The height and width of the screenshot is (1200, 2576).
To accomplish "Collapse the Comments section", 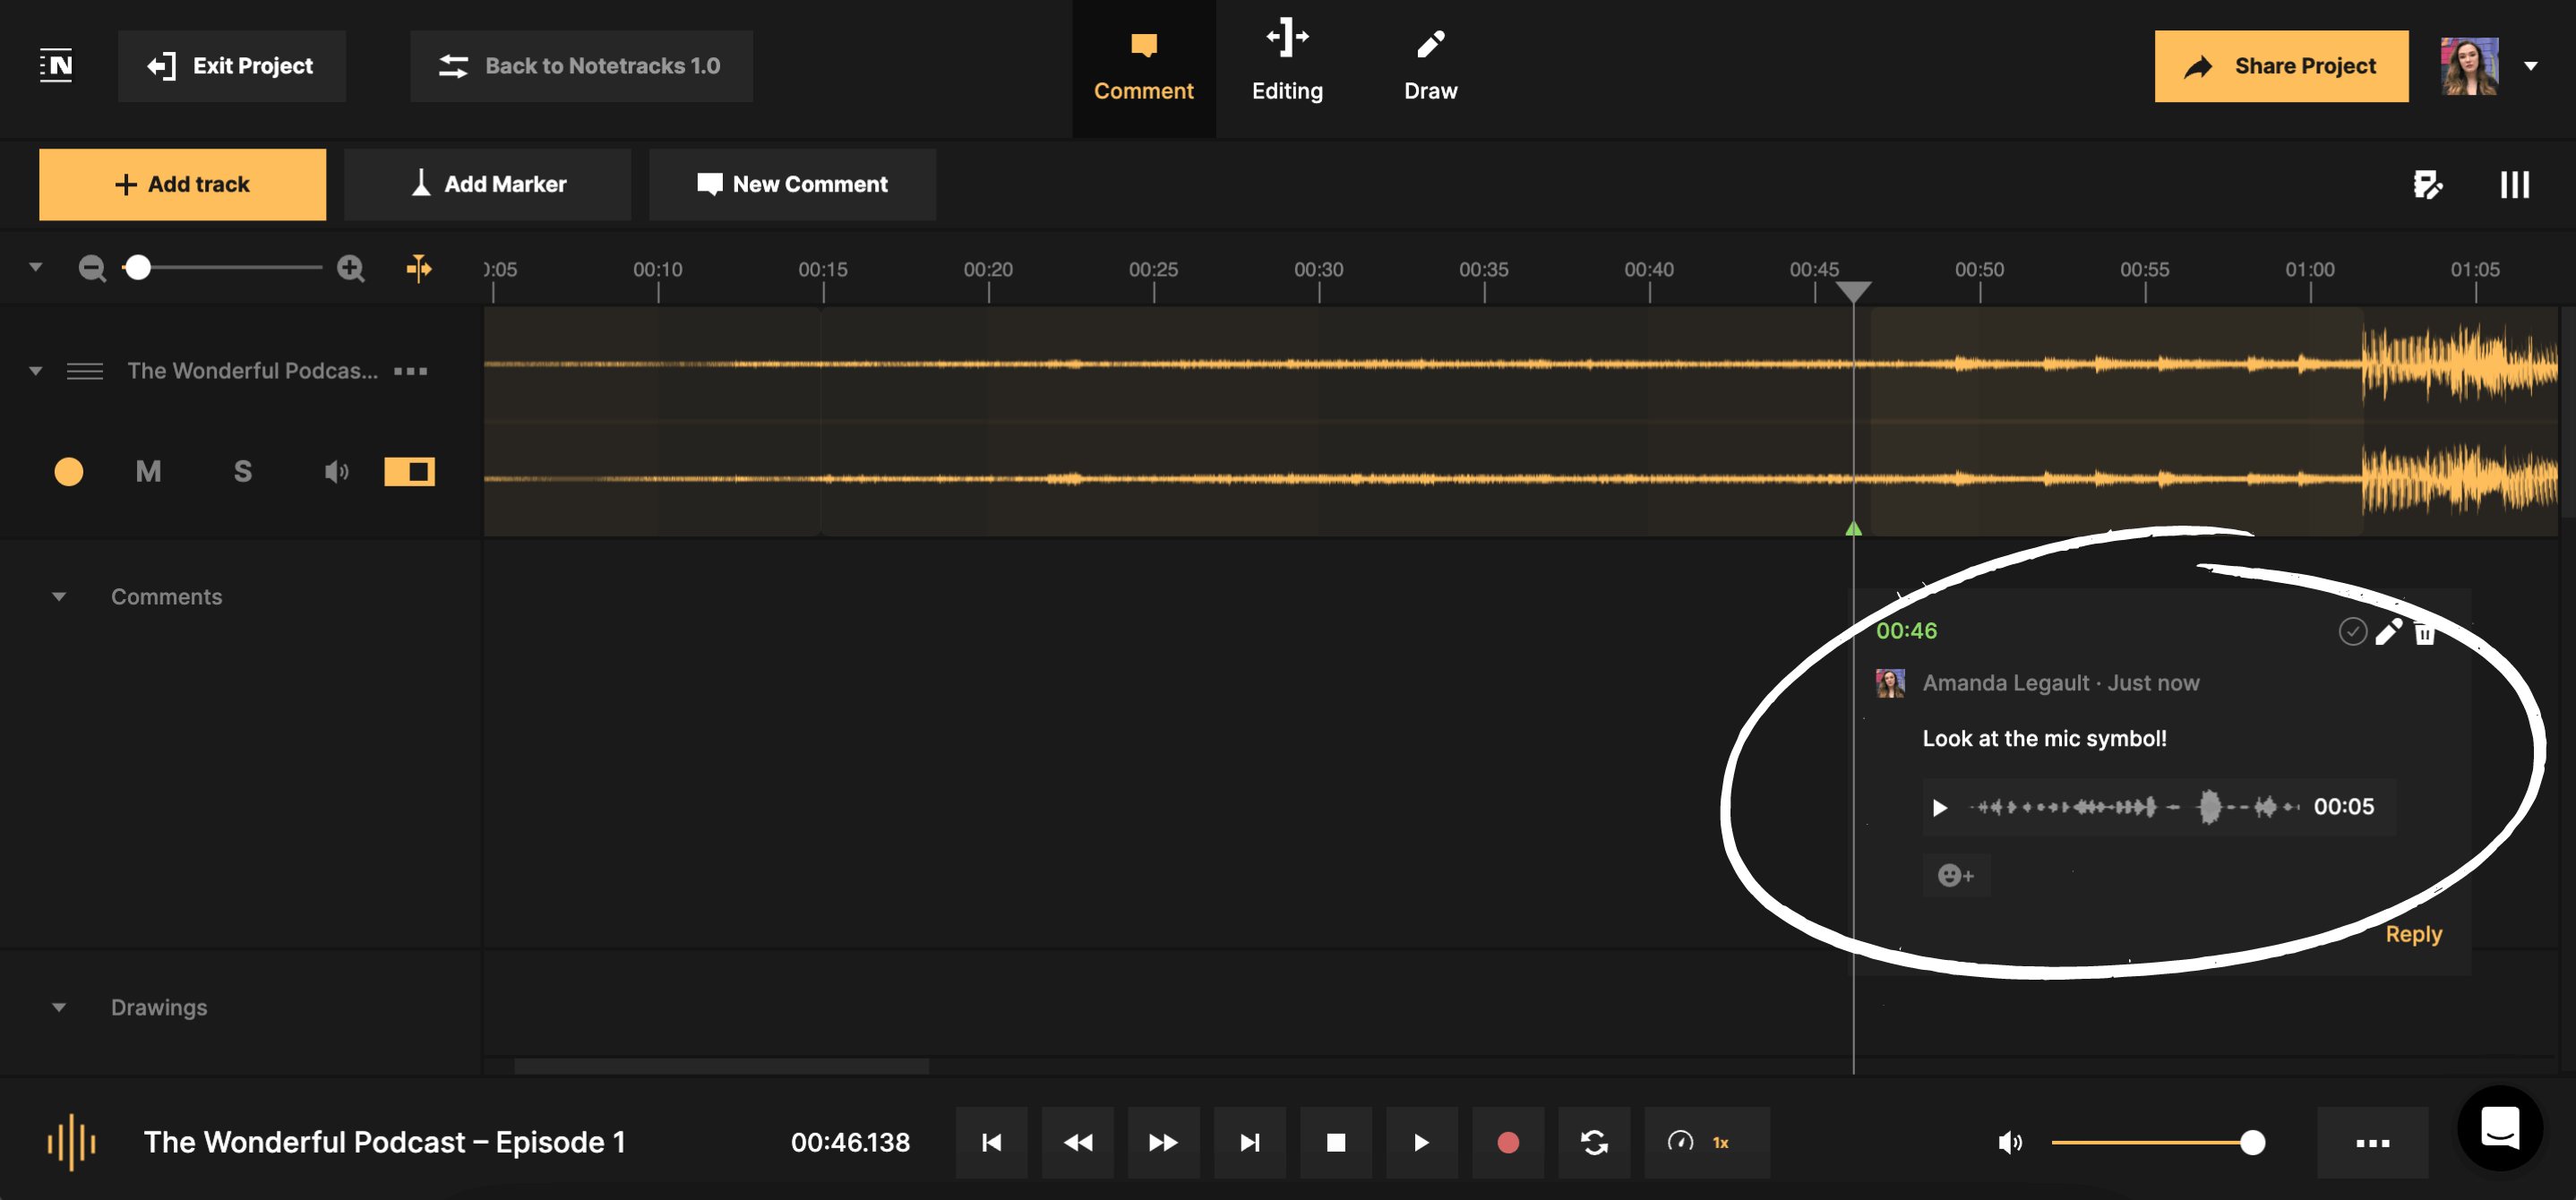I will point(59,596).
